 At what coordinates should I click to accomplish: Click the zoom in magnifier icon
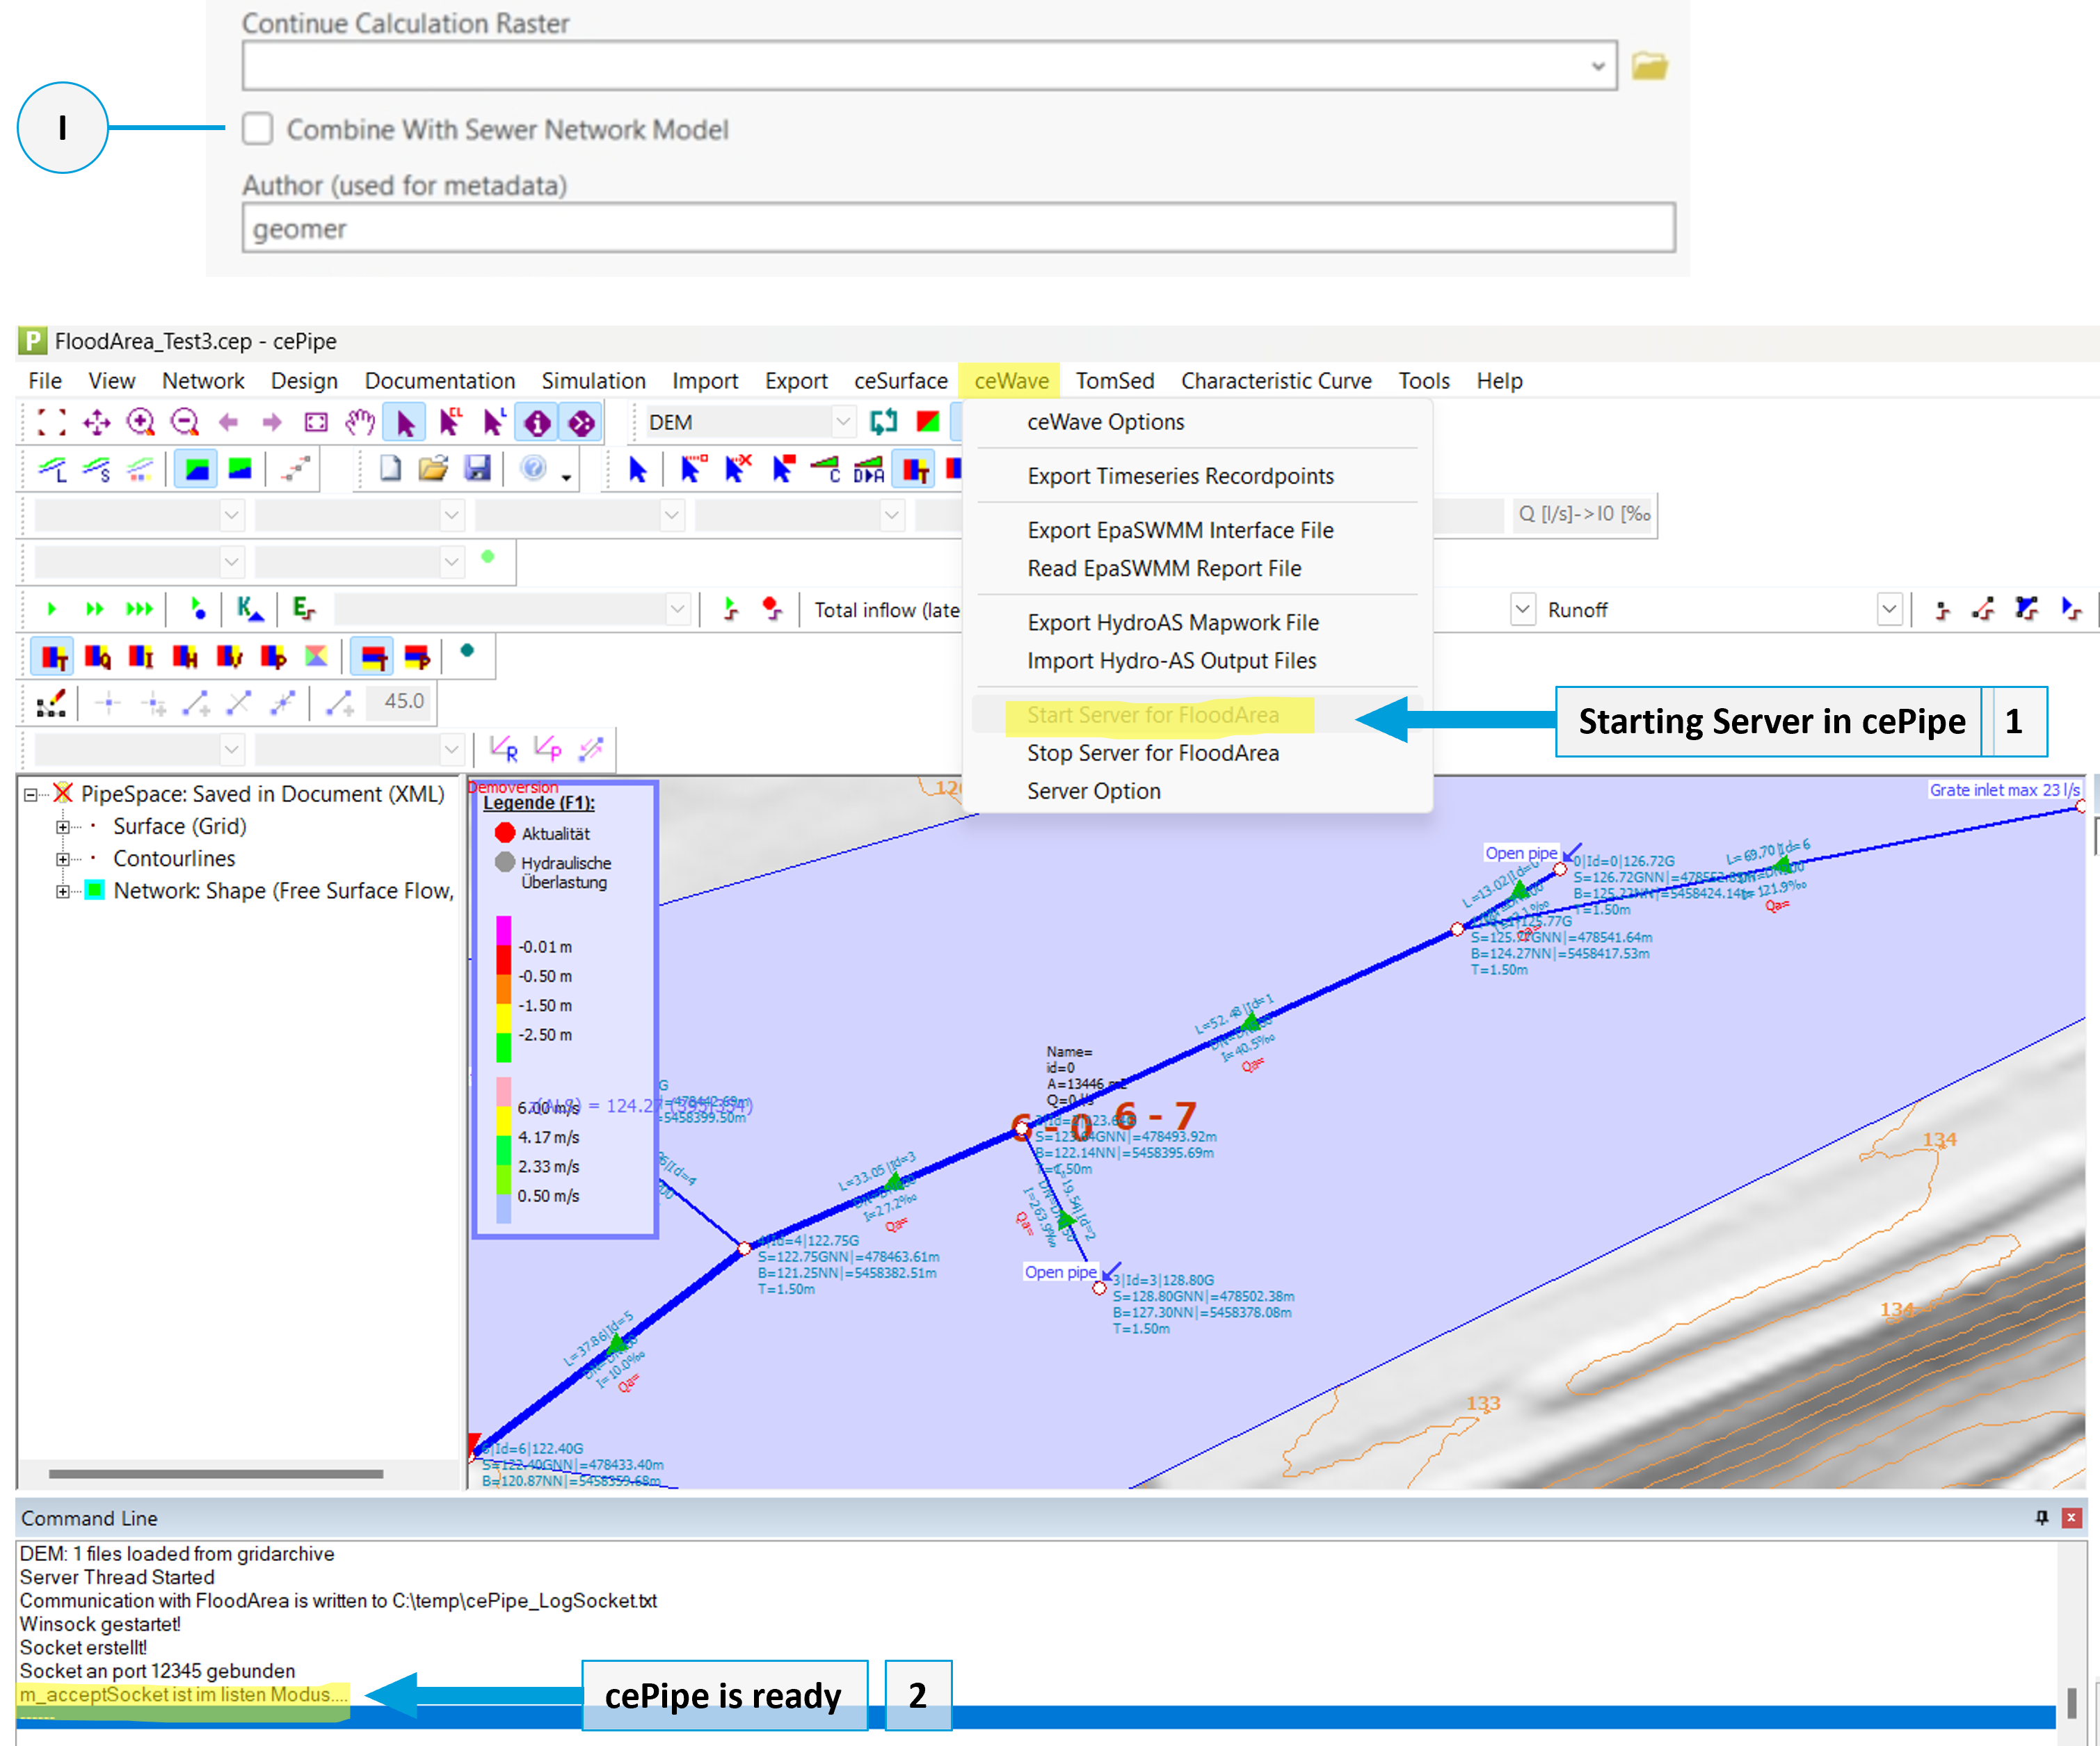click(x=140, y=422)
